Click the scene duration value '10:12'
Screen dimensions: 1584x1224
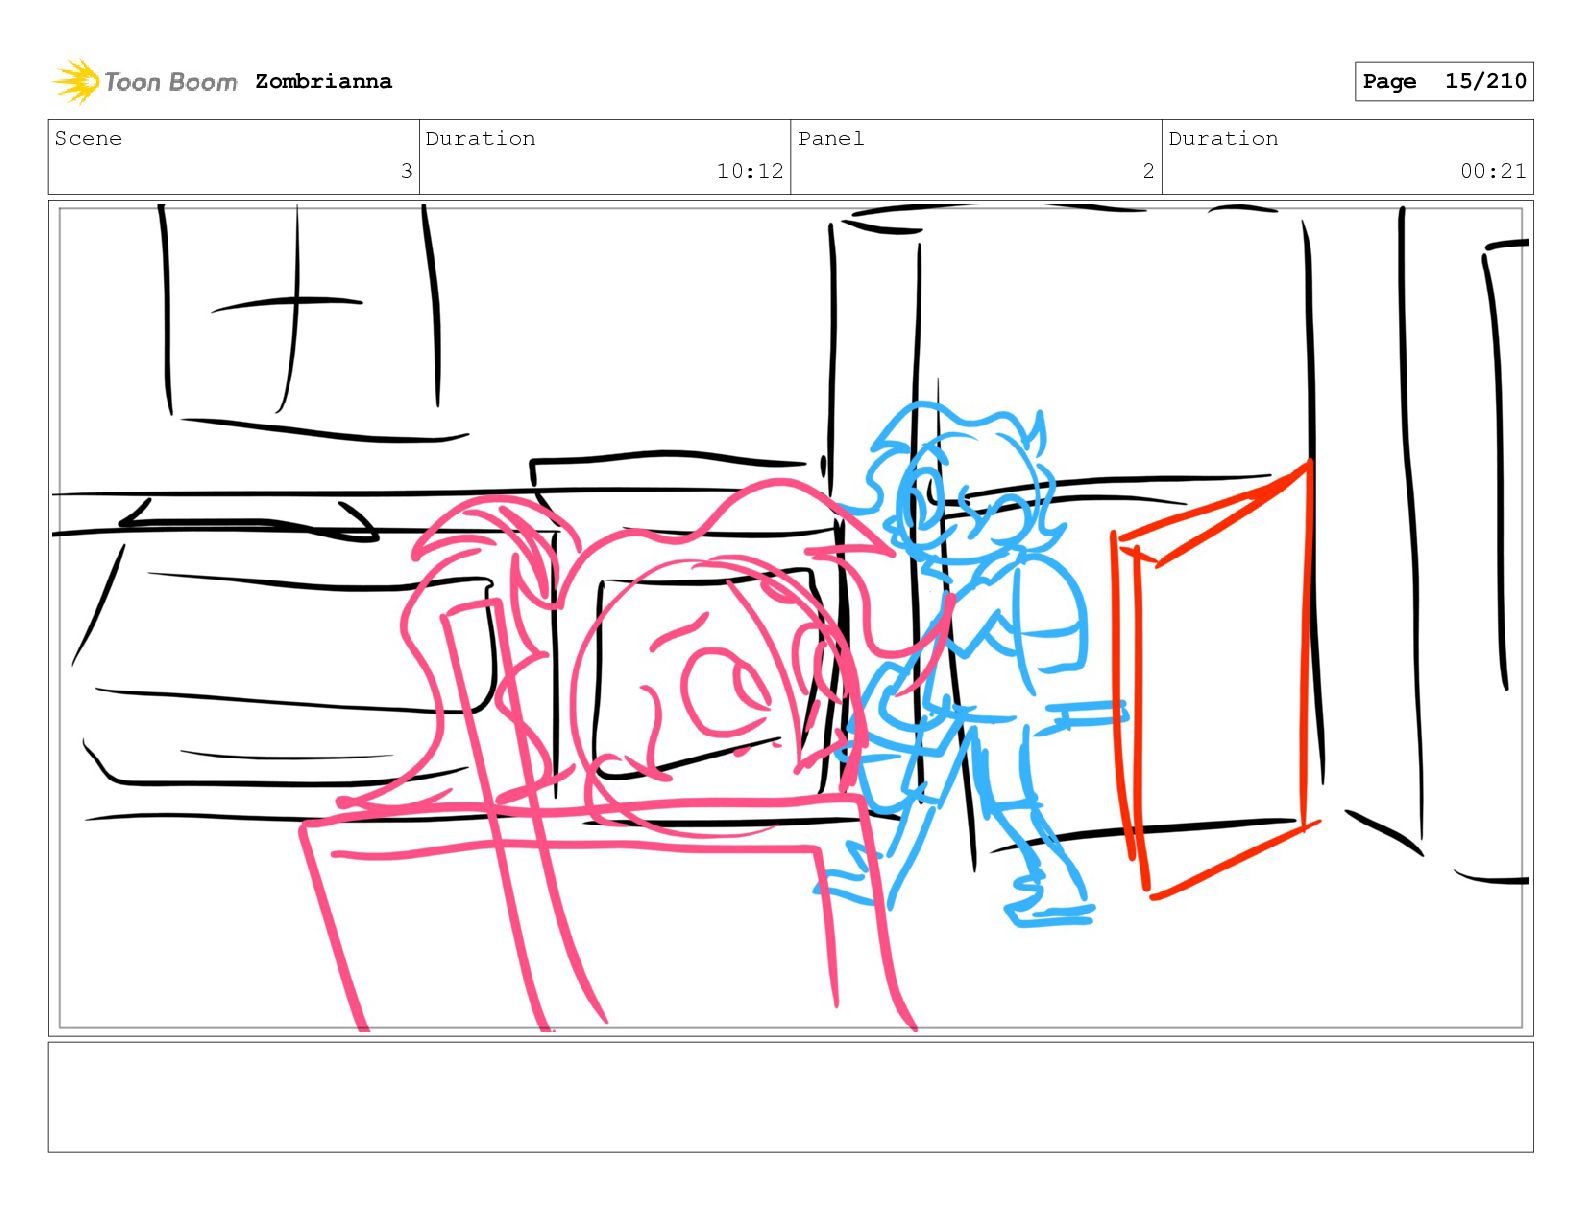(750, 171)
